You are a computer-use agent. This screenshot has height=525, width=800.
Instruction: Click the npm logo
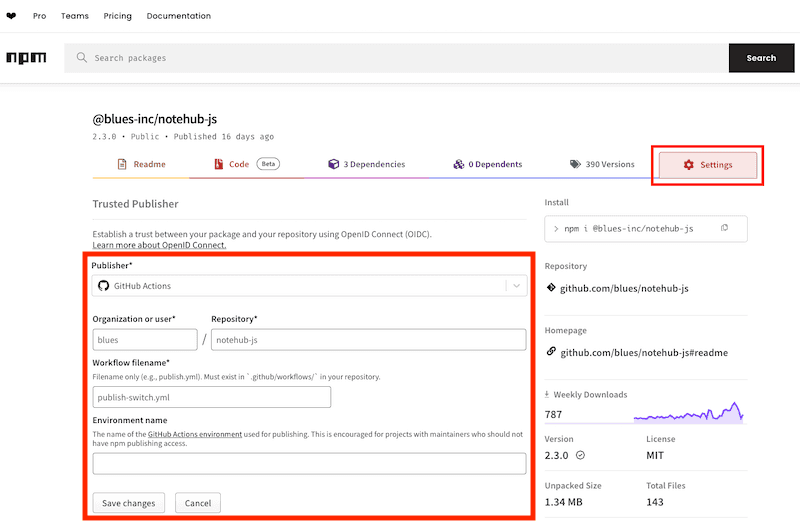[26, 58]
